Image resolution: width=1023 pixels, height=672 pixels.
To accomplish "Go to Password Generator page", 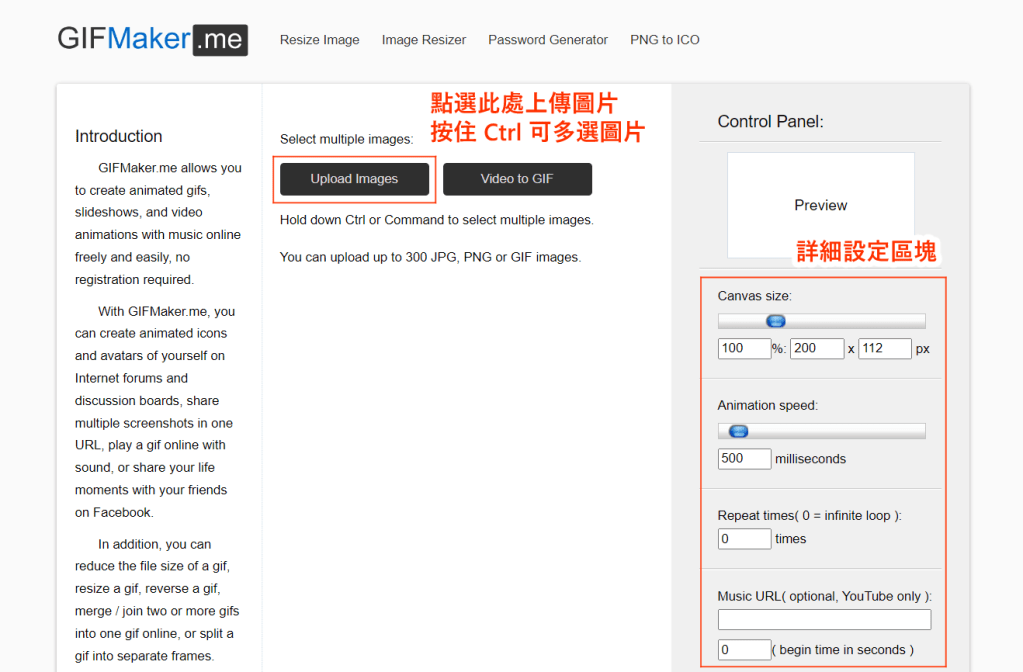I will 547,40.
